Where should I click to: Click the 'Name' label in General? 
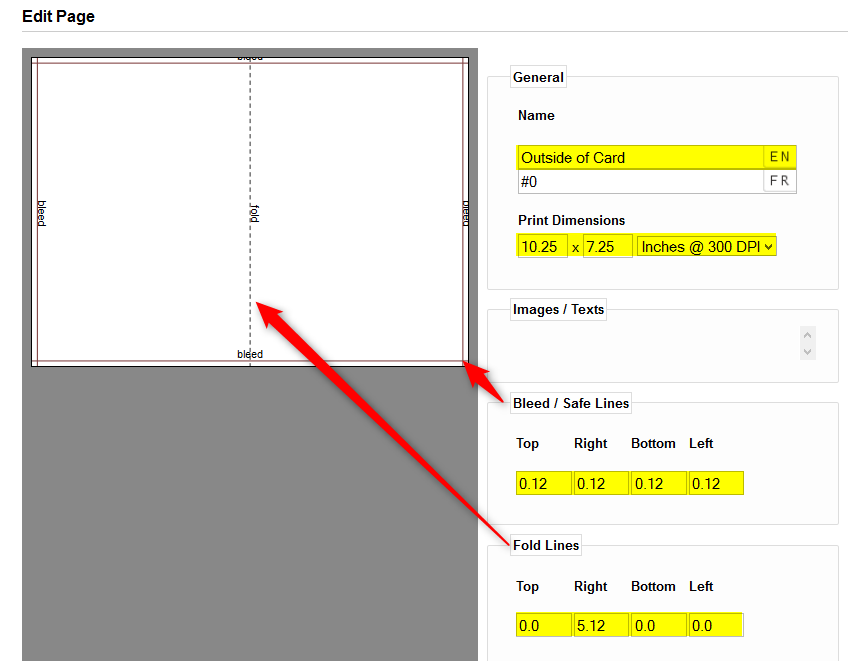click(536, 115)
